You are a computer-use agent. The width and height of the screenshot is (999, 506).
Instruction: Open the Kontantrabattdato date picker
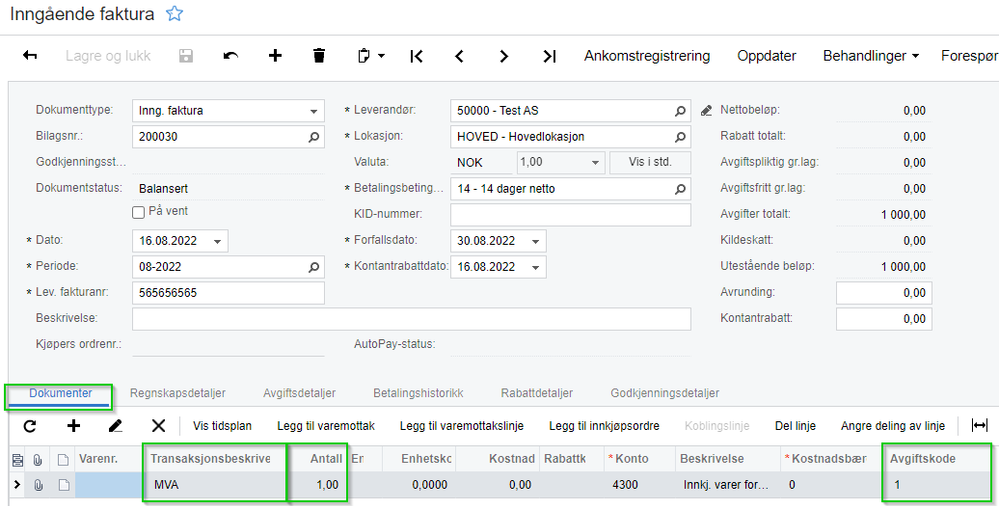tap(535, 268)
